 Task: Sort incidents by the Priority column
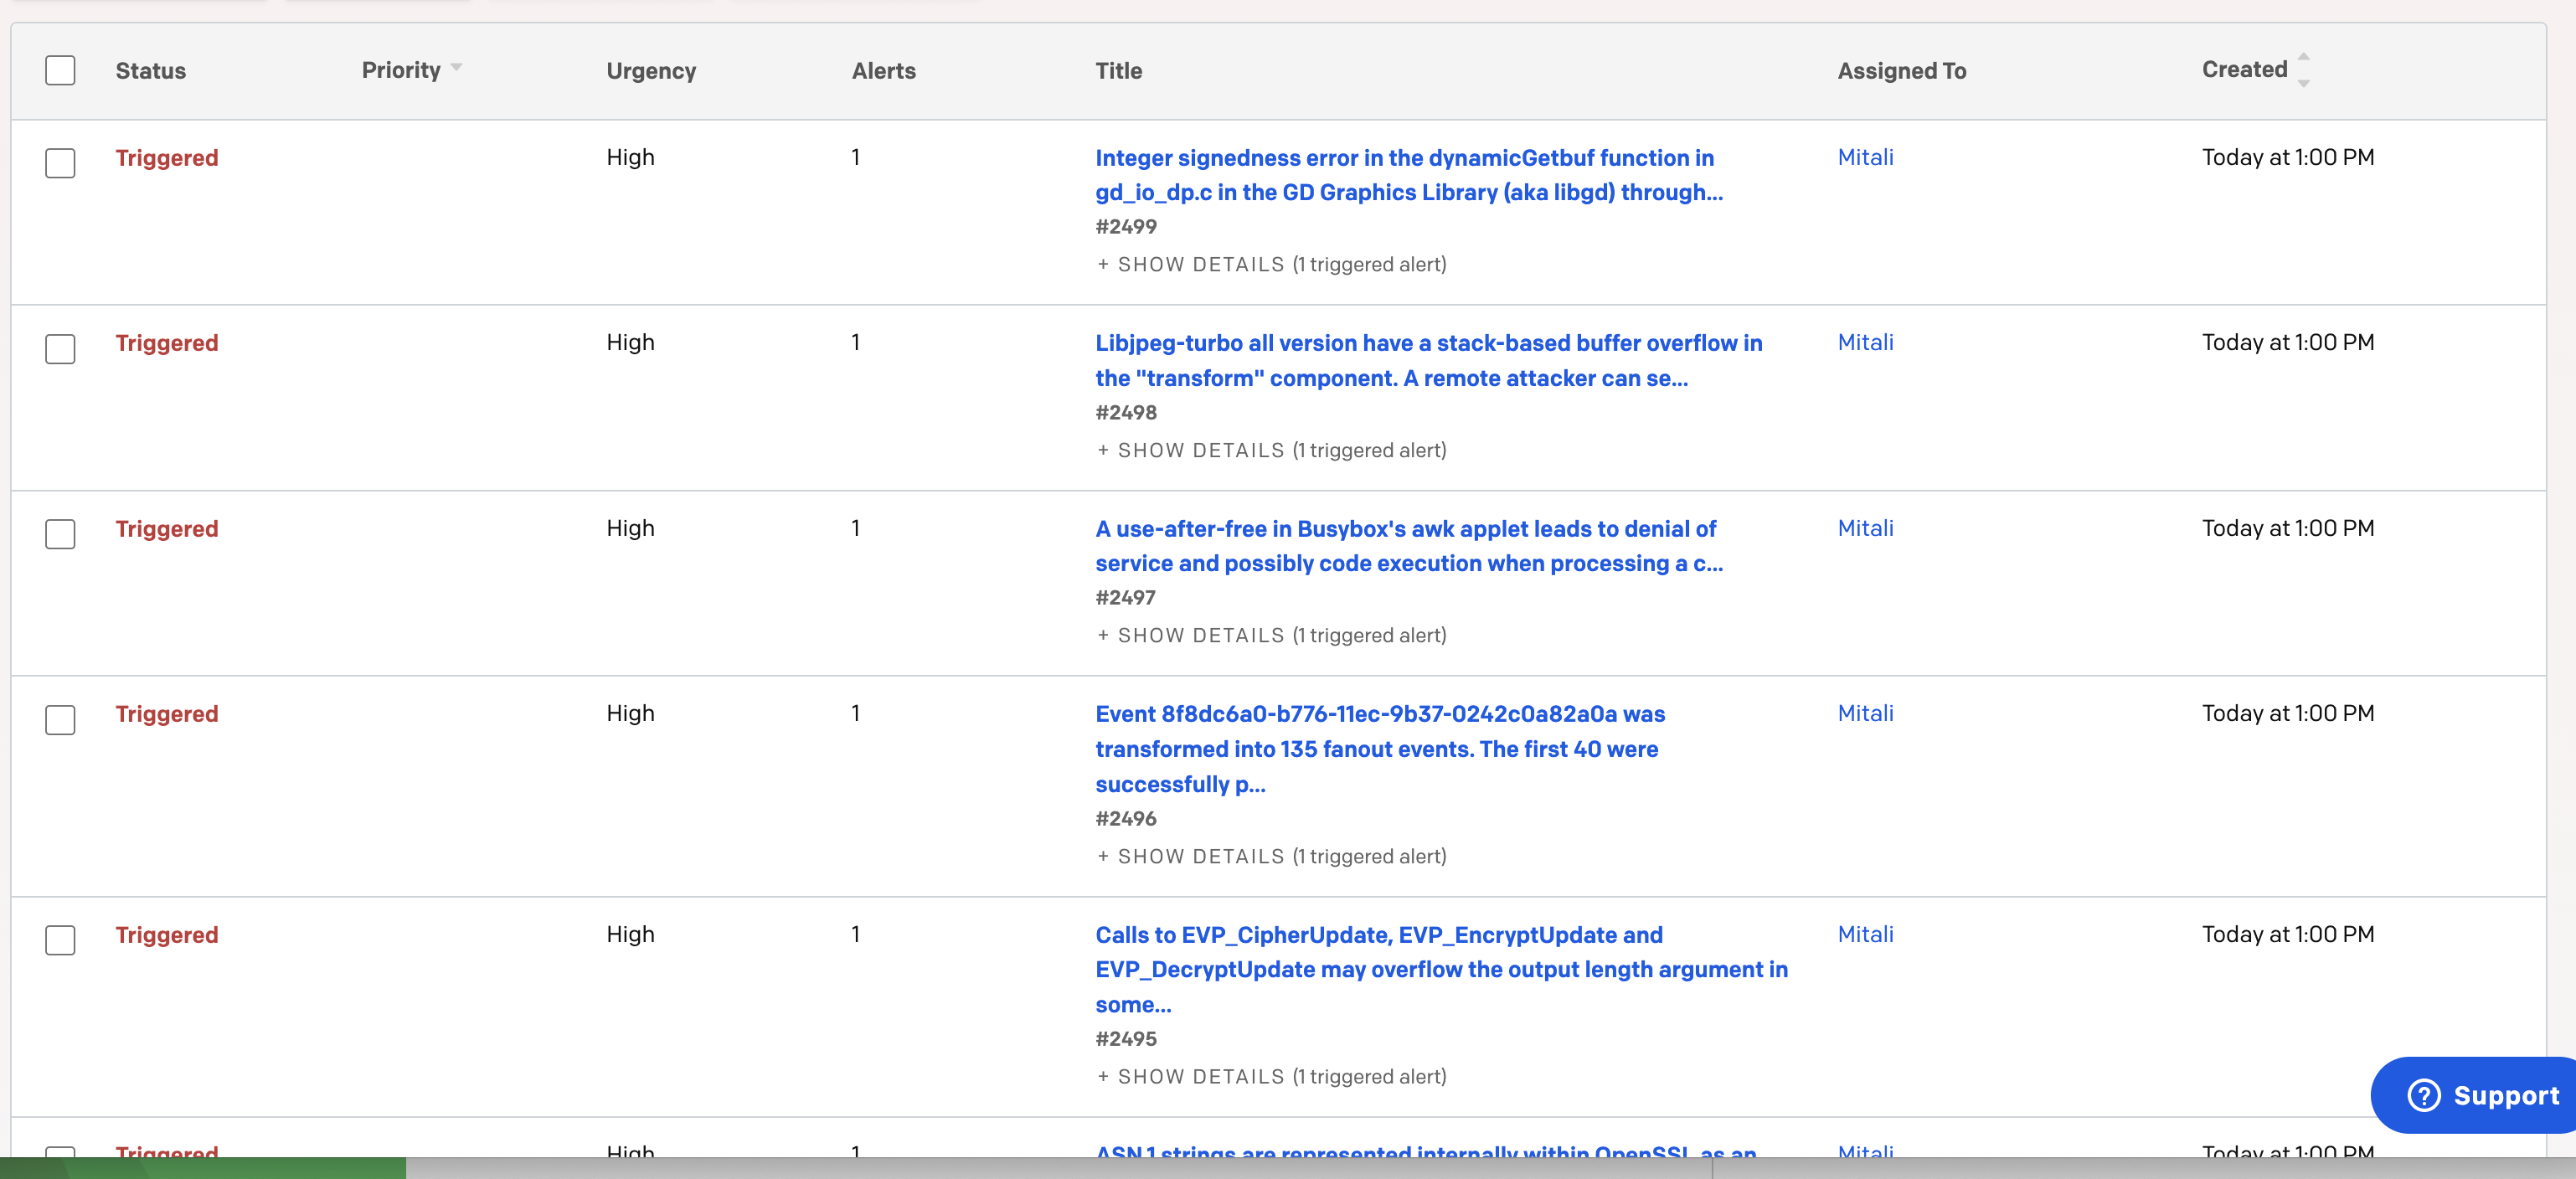(401, 70)
